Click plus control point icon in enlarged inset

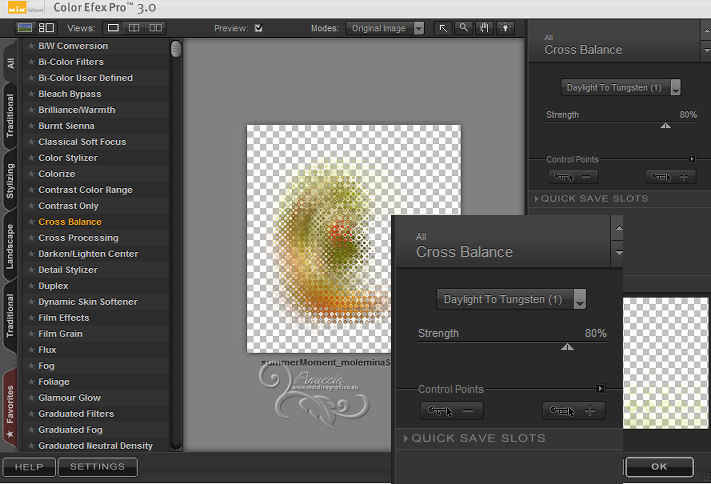[574, 411]
